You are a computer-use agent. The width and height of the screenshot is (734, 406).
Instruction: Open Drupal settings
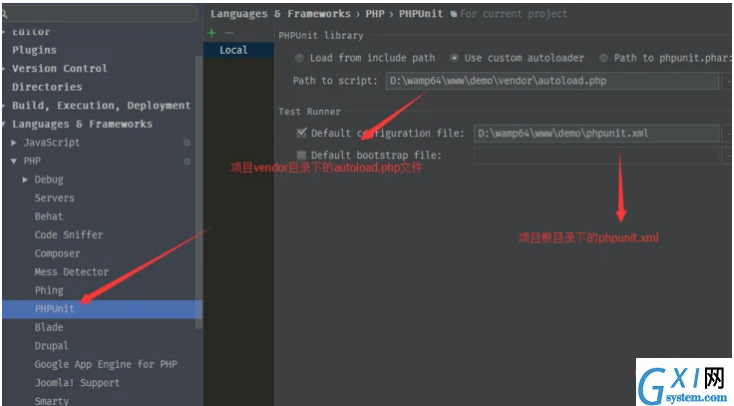(x=51, y=346)
